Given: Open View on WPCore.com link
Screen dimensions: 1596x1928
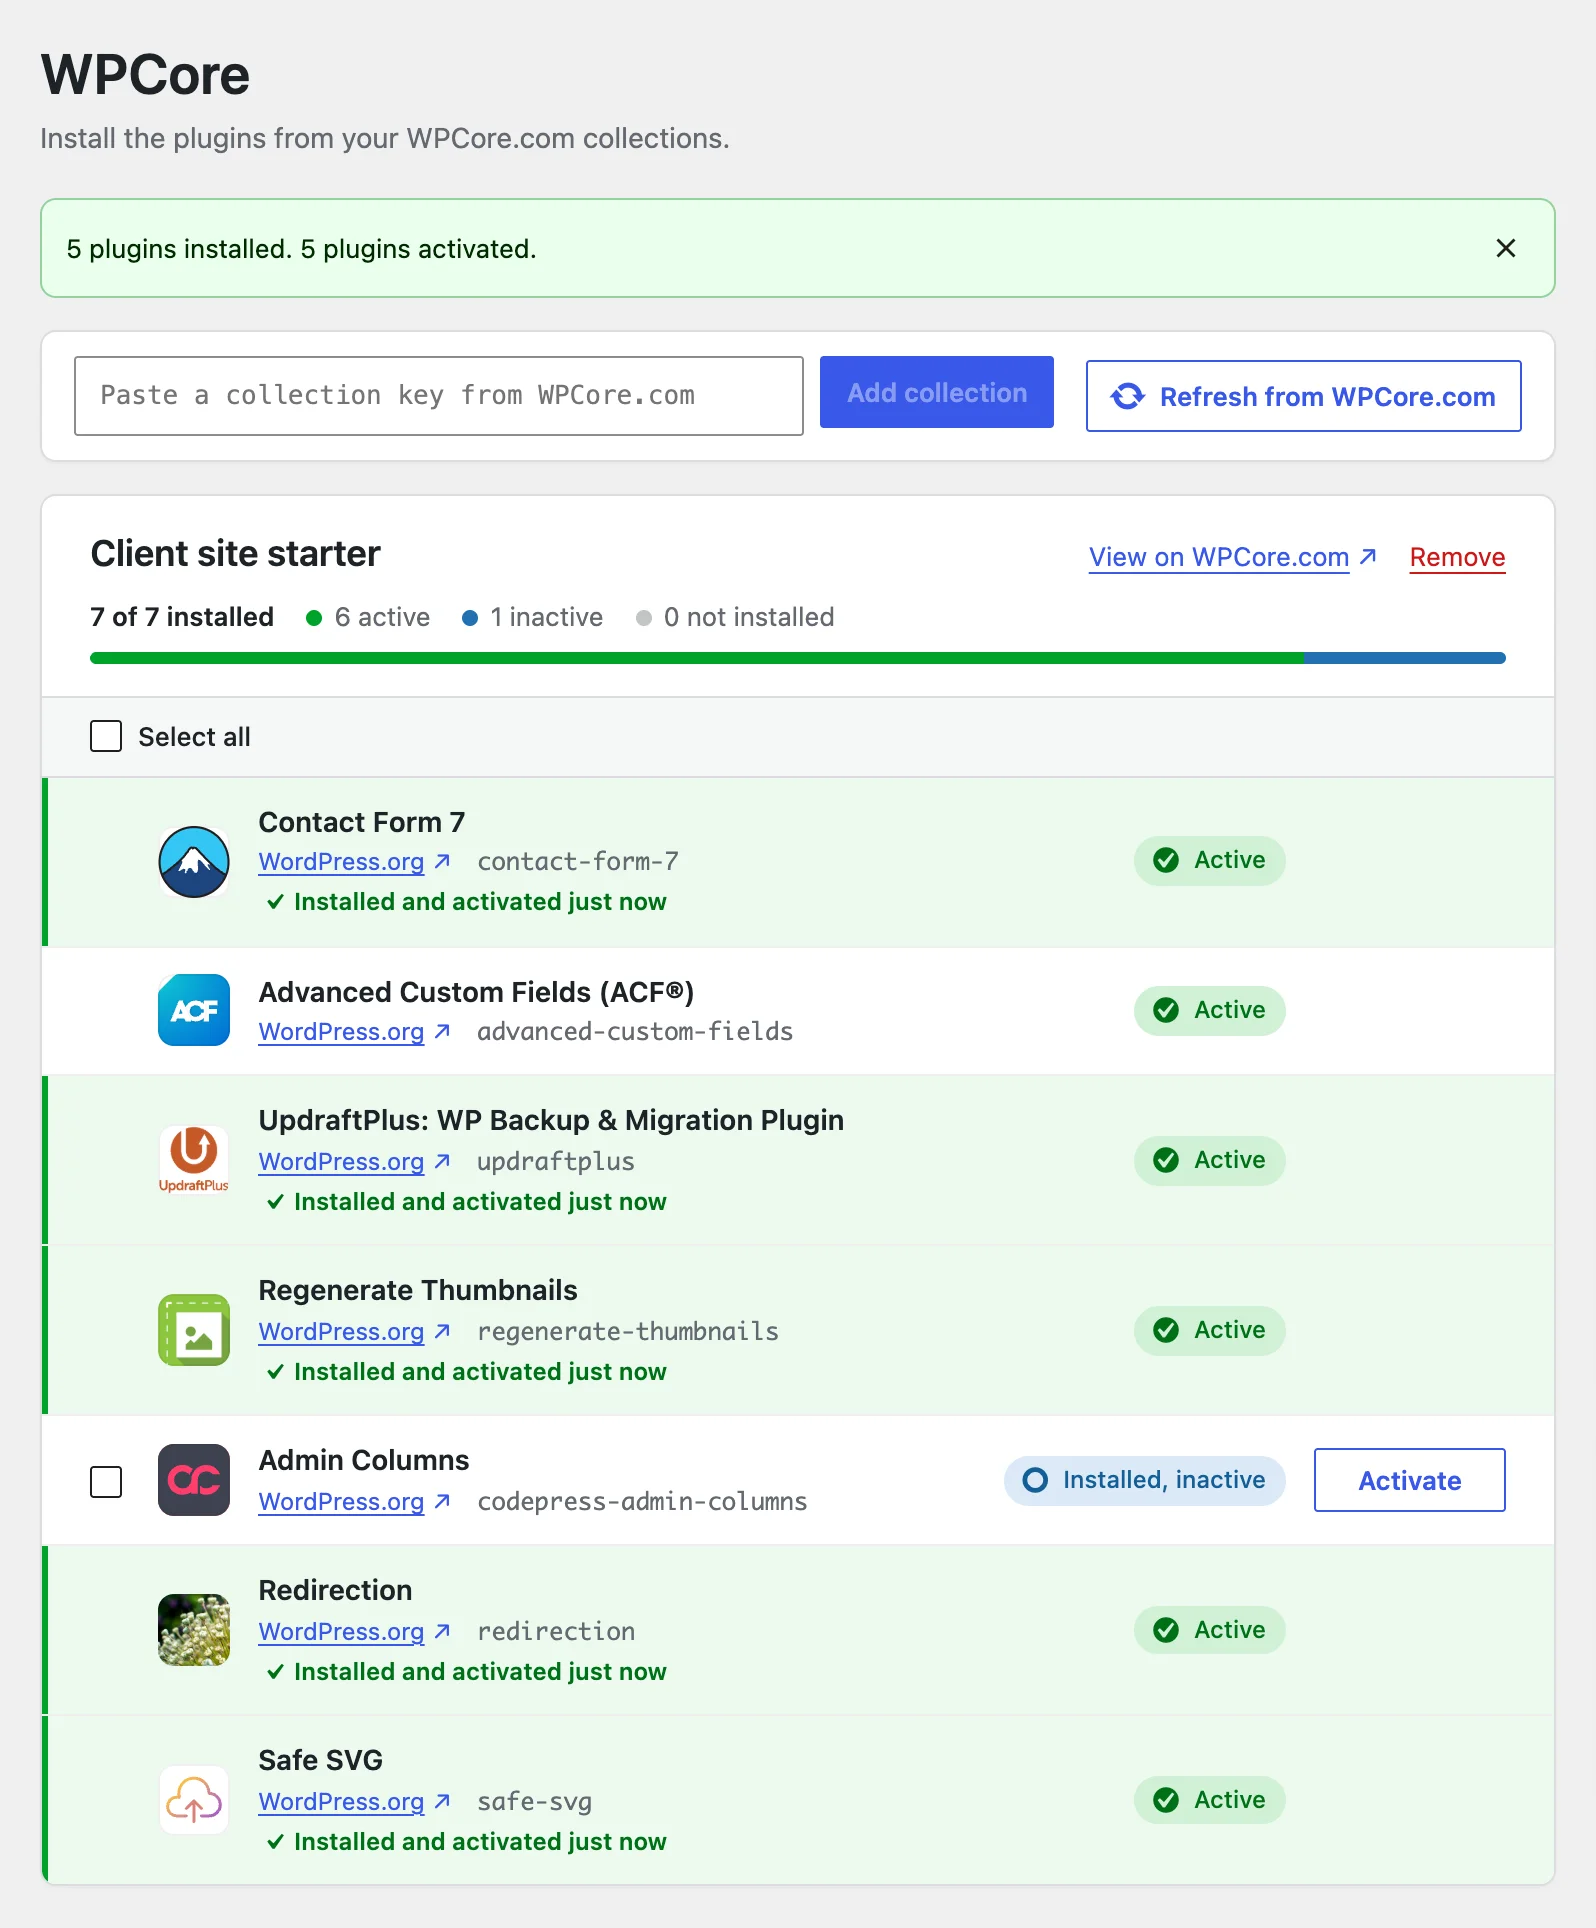Looking at the screenshot, I should tap(1233, 557).
